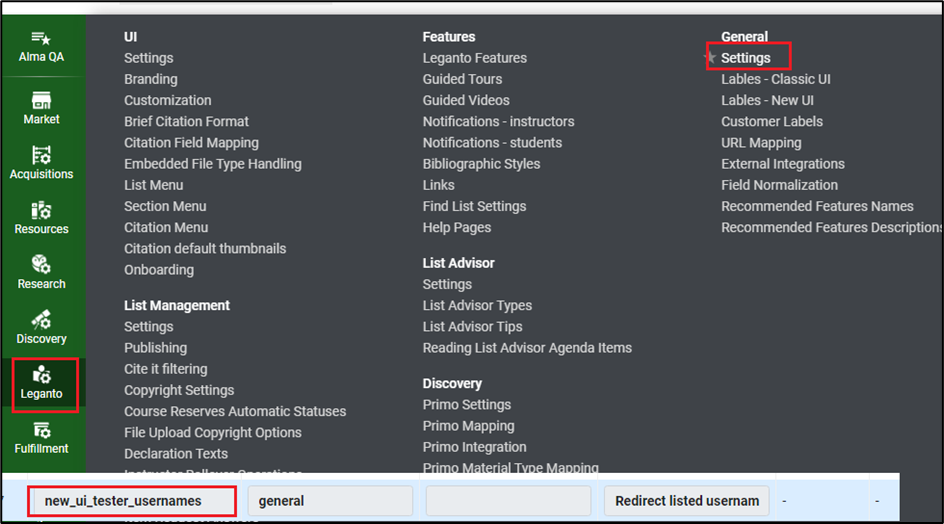This screenshot has height=524, width=944.
Task: Open External Integrations
Action: pyautogui.click(x=783, y=164)
